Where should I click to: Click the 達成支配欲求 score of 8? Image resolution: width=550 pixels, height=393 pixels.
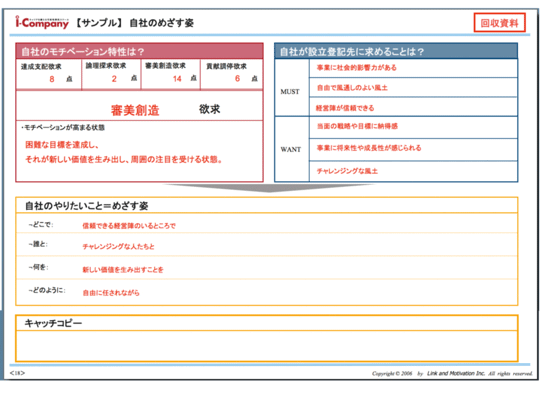coord(52,79)
